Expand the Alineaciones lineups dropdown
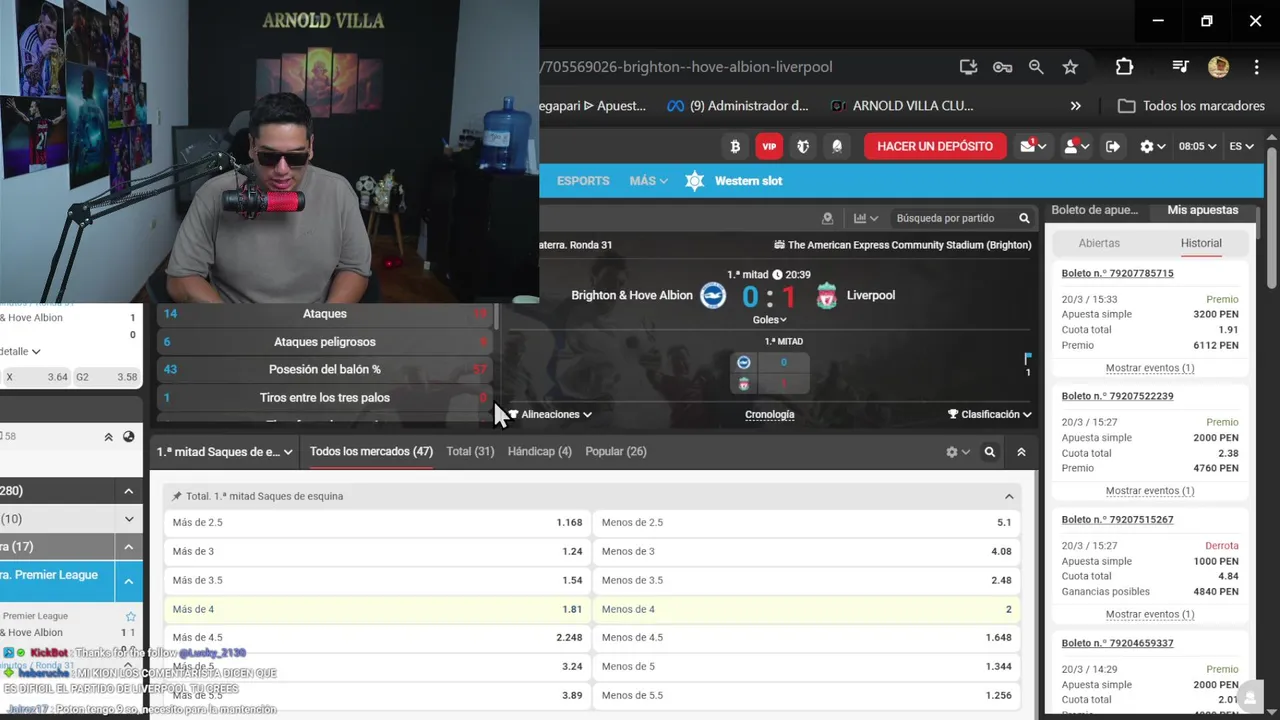 tap(550, 414)
